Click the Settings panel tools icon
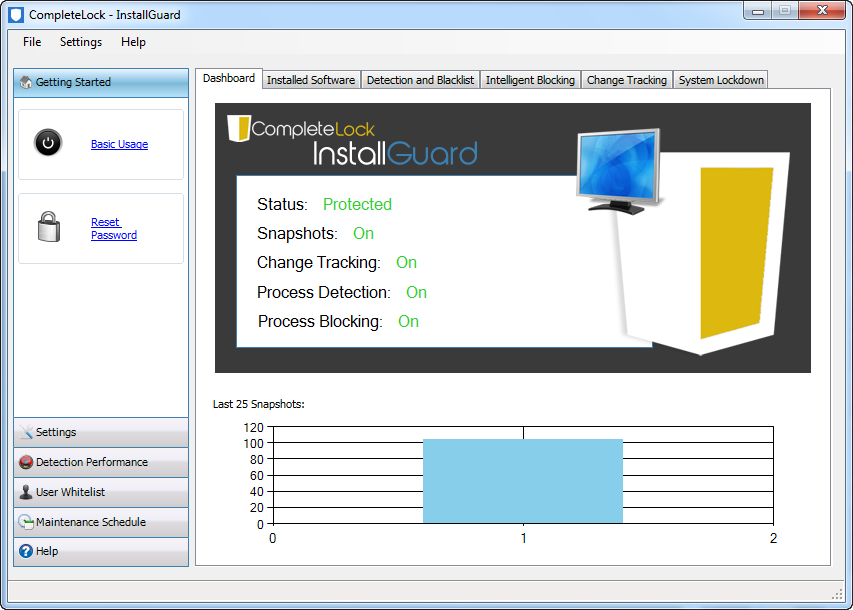Image resolution: width=853 pixels, height=610 pixels. tap(26, 432)
